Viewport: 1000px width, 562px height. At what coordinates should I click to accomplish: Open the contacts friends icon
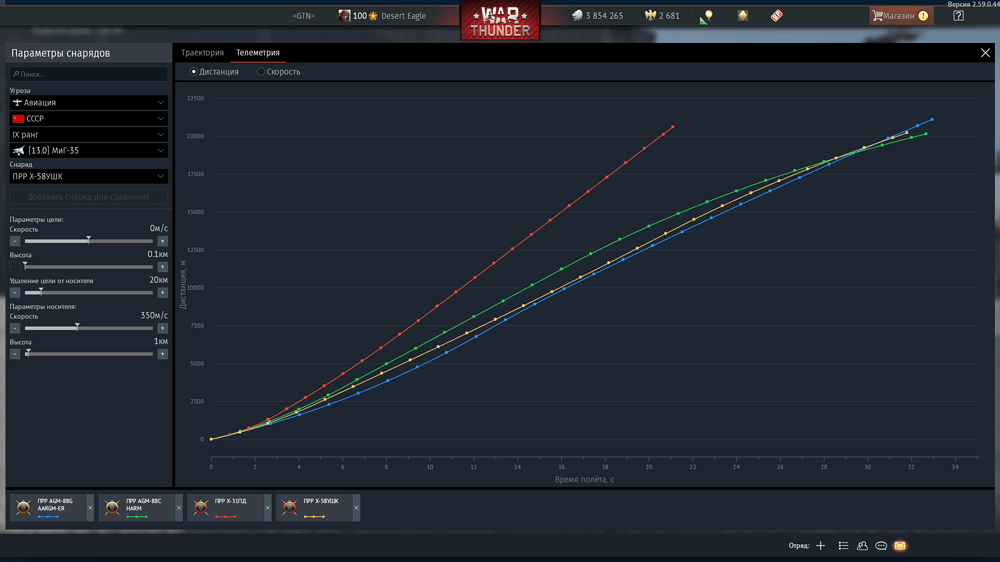pyautogui.click(x=862, y=545)
